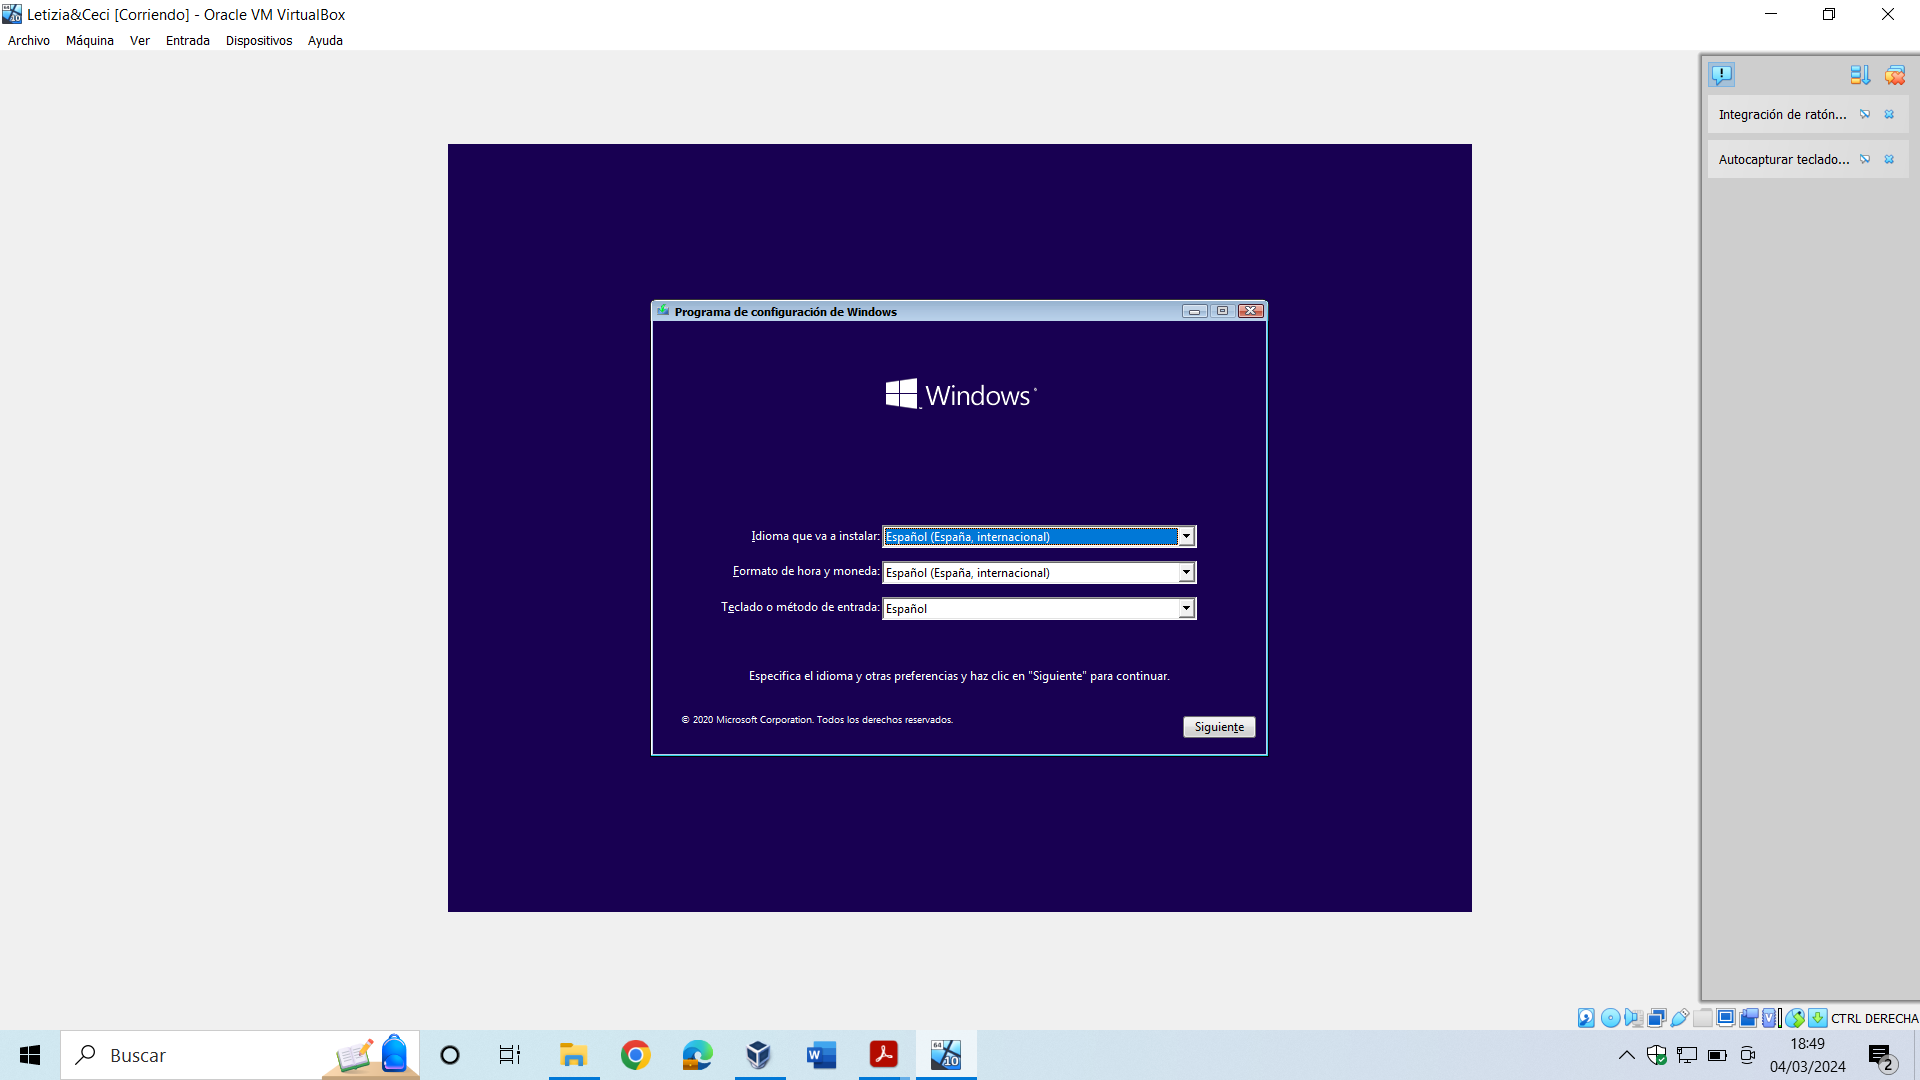Delete all notifications with the red-cross icon
This screenshot has width=1920, height=1080.
coord(1894,75)
